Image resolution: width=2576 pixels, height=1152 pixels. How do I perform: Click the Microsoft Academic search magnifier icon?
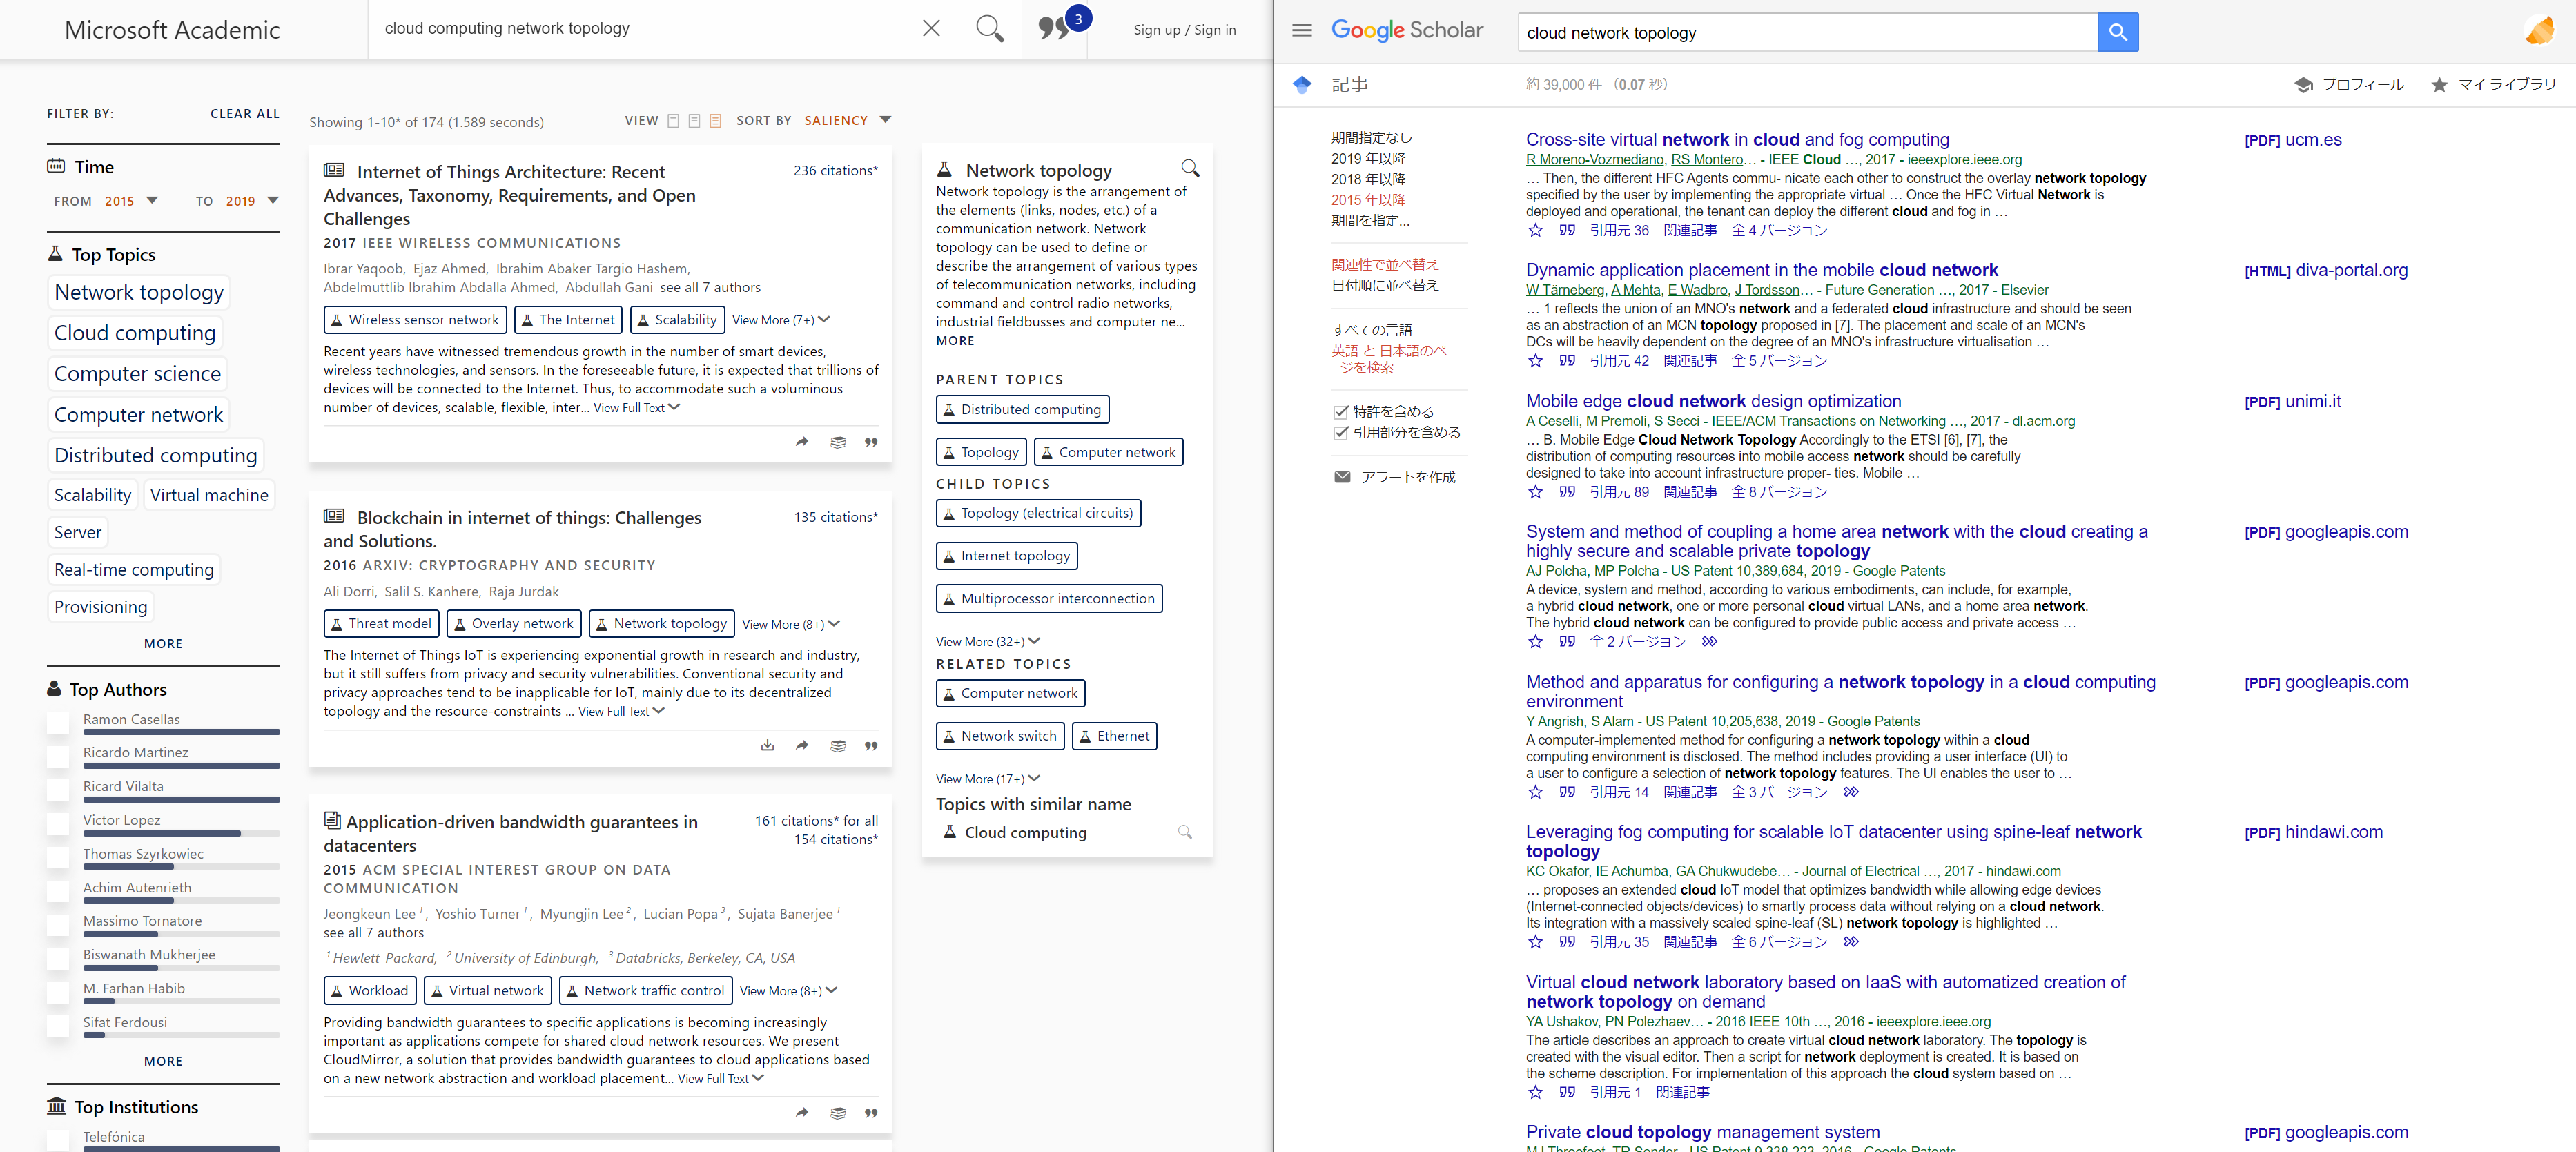[989, 28]
